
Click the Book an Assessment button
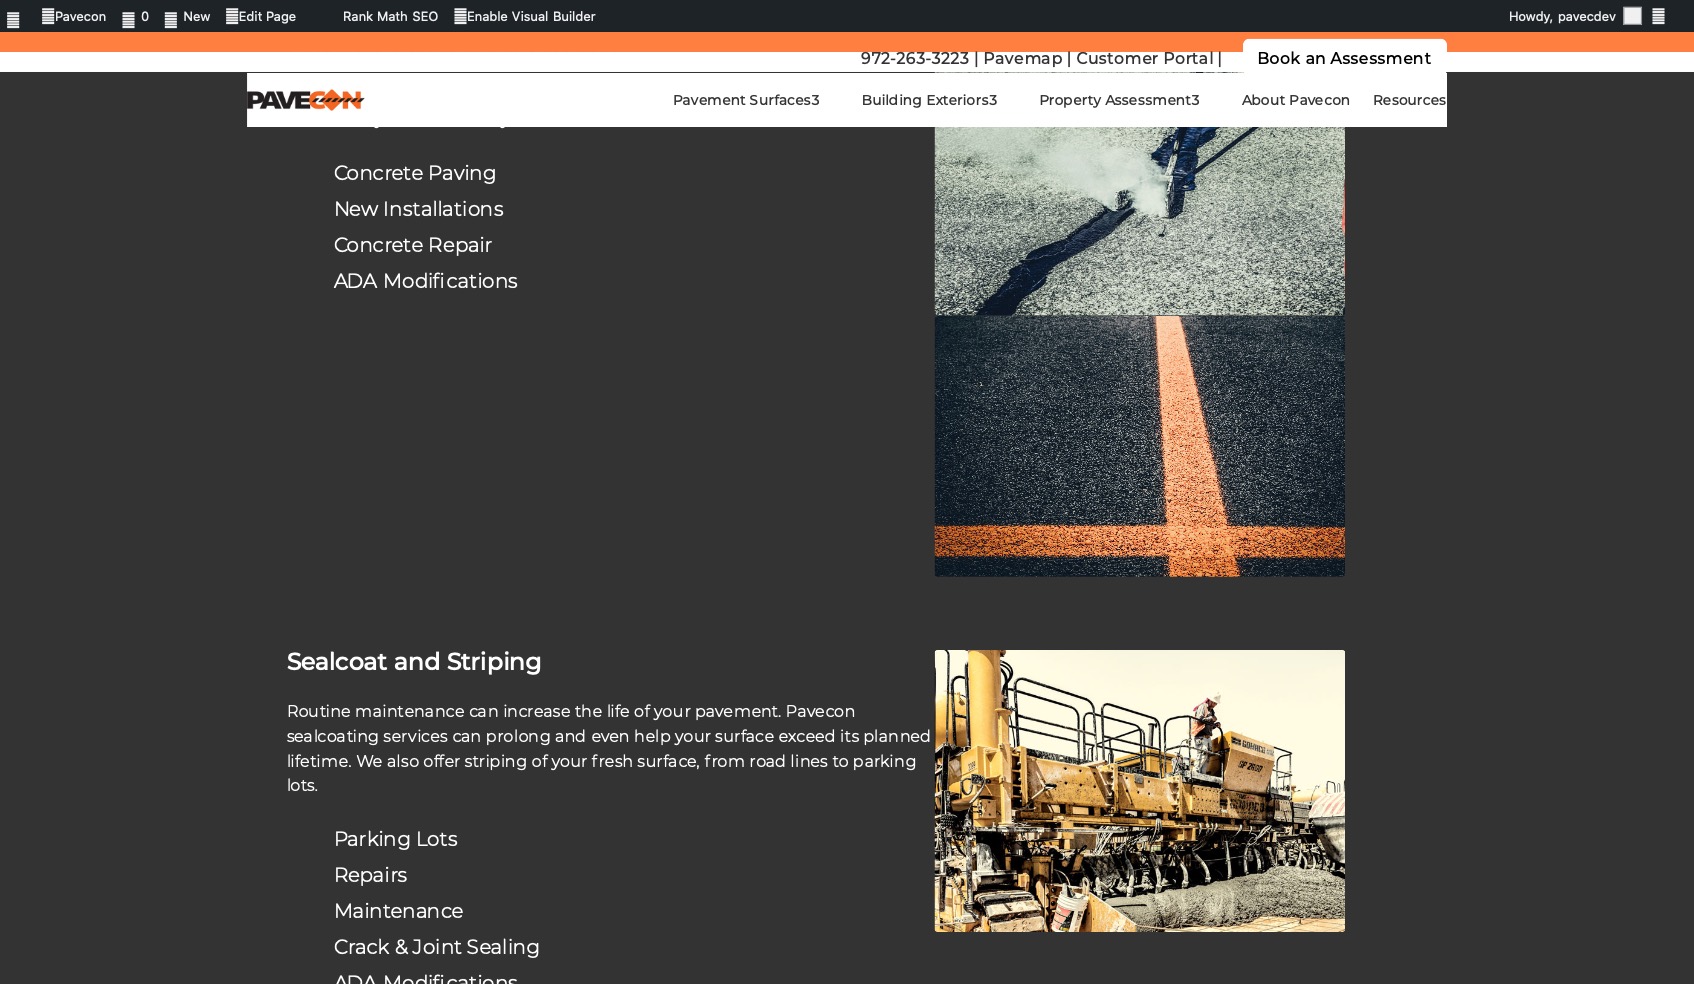[1343, 58]
